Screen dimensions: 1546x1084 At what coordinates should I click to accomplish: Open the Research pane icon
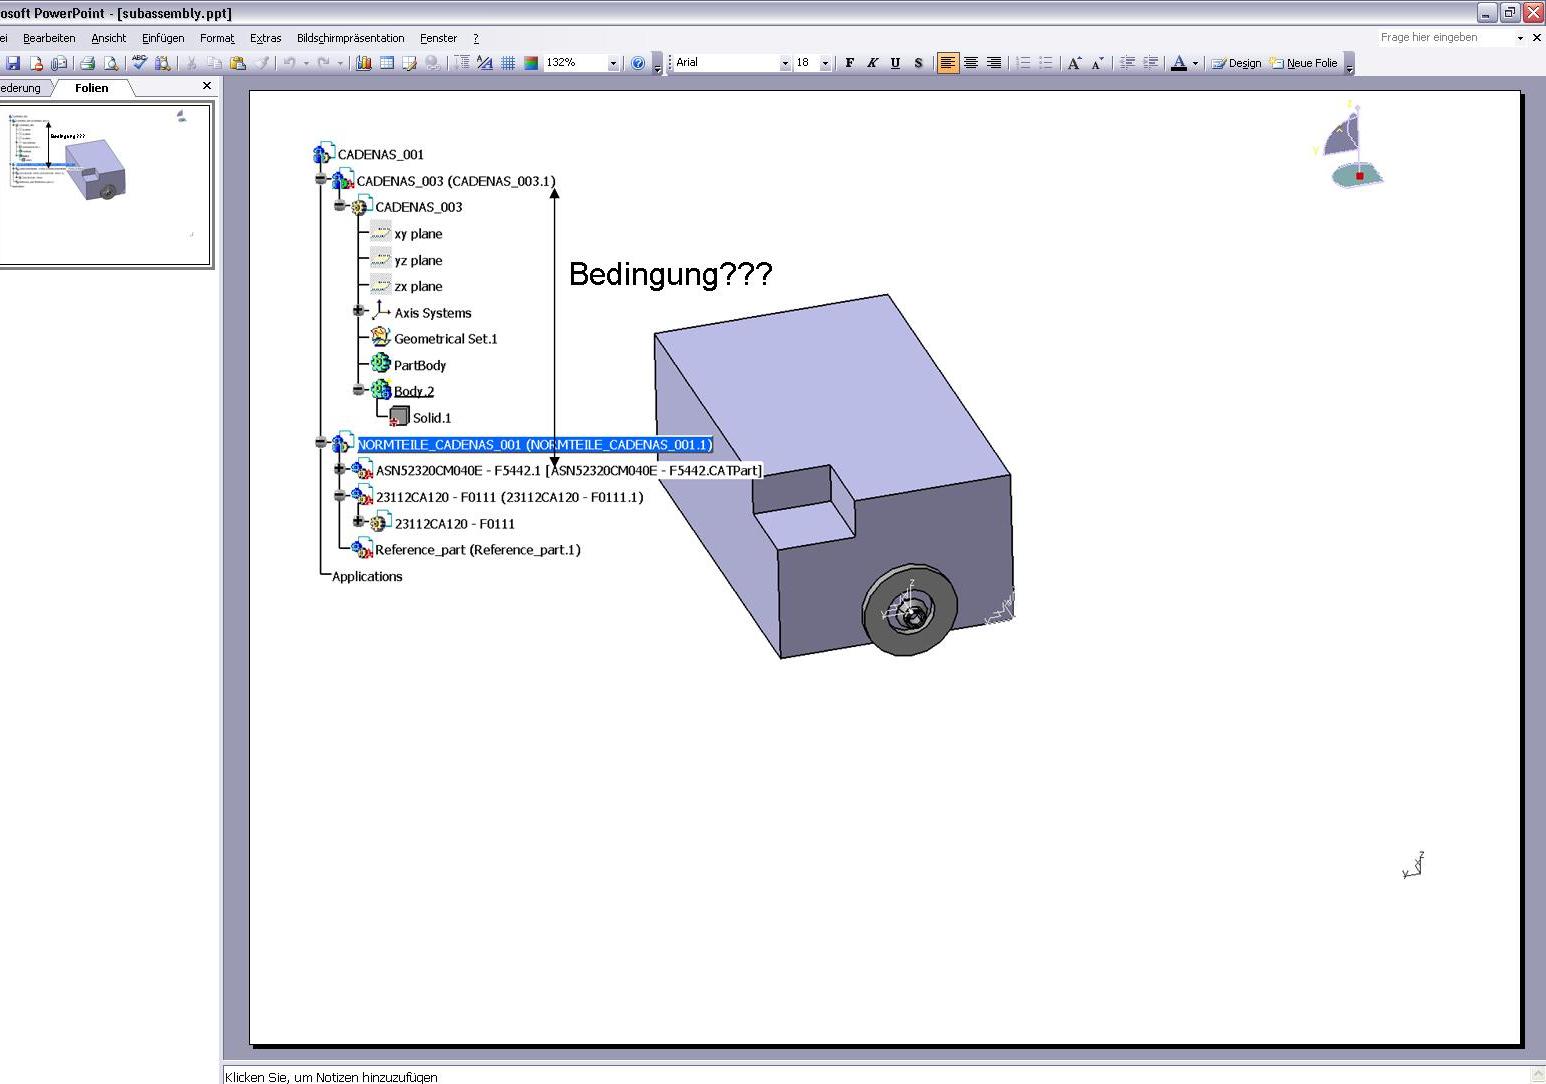click(162, 63)
